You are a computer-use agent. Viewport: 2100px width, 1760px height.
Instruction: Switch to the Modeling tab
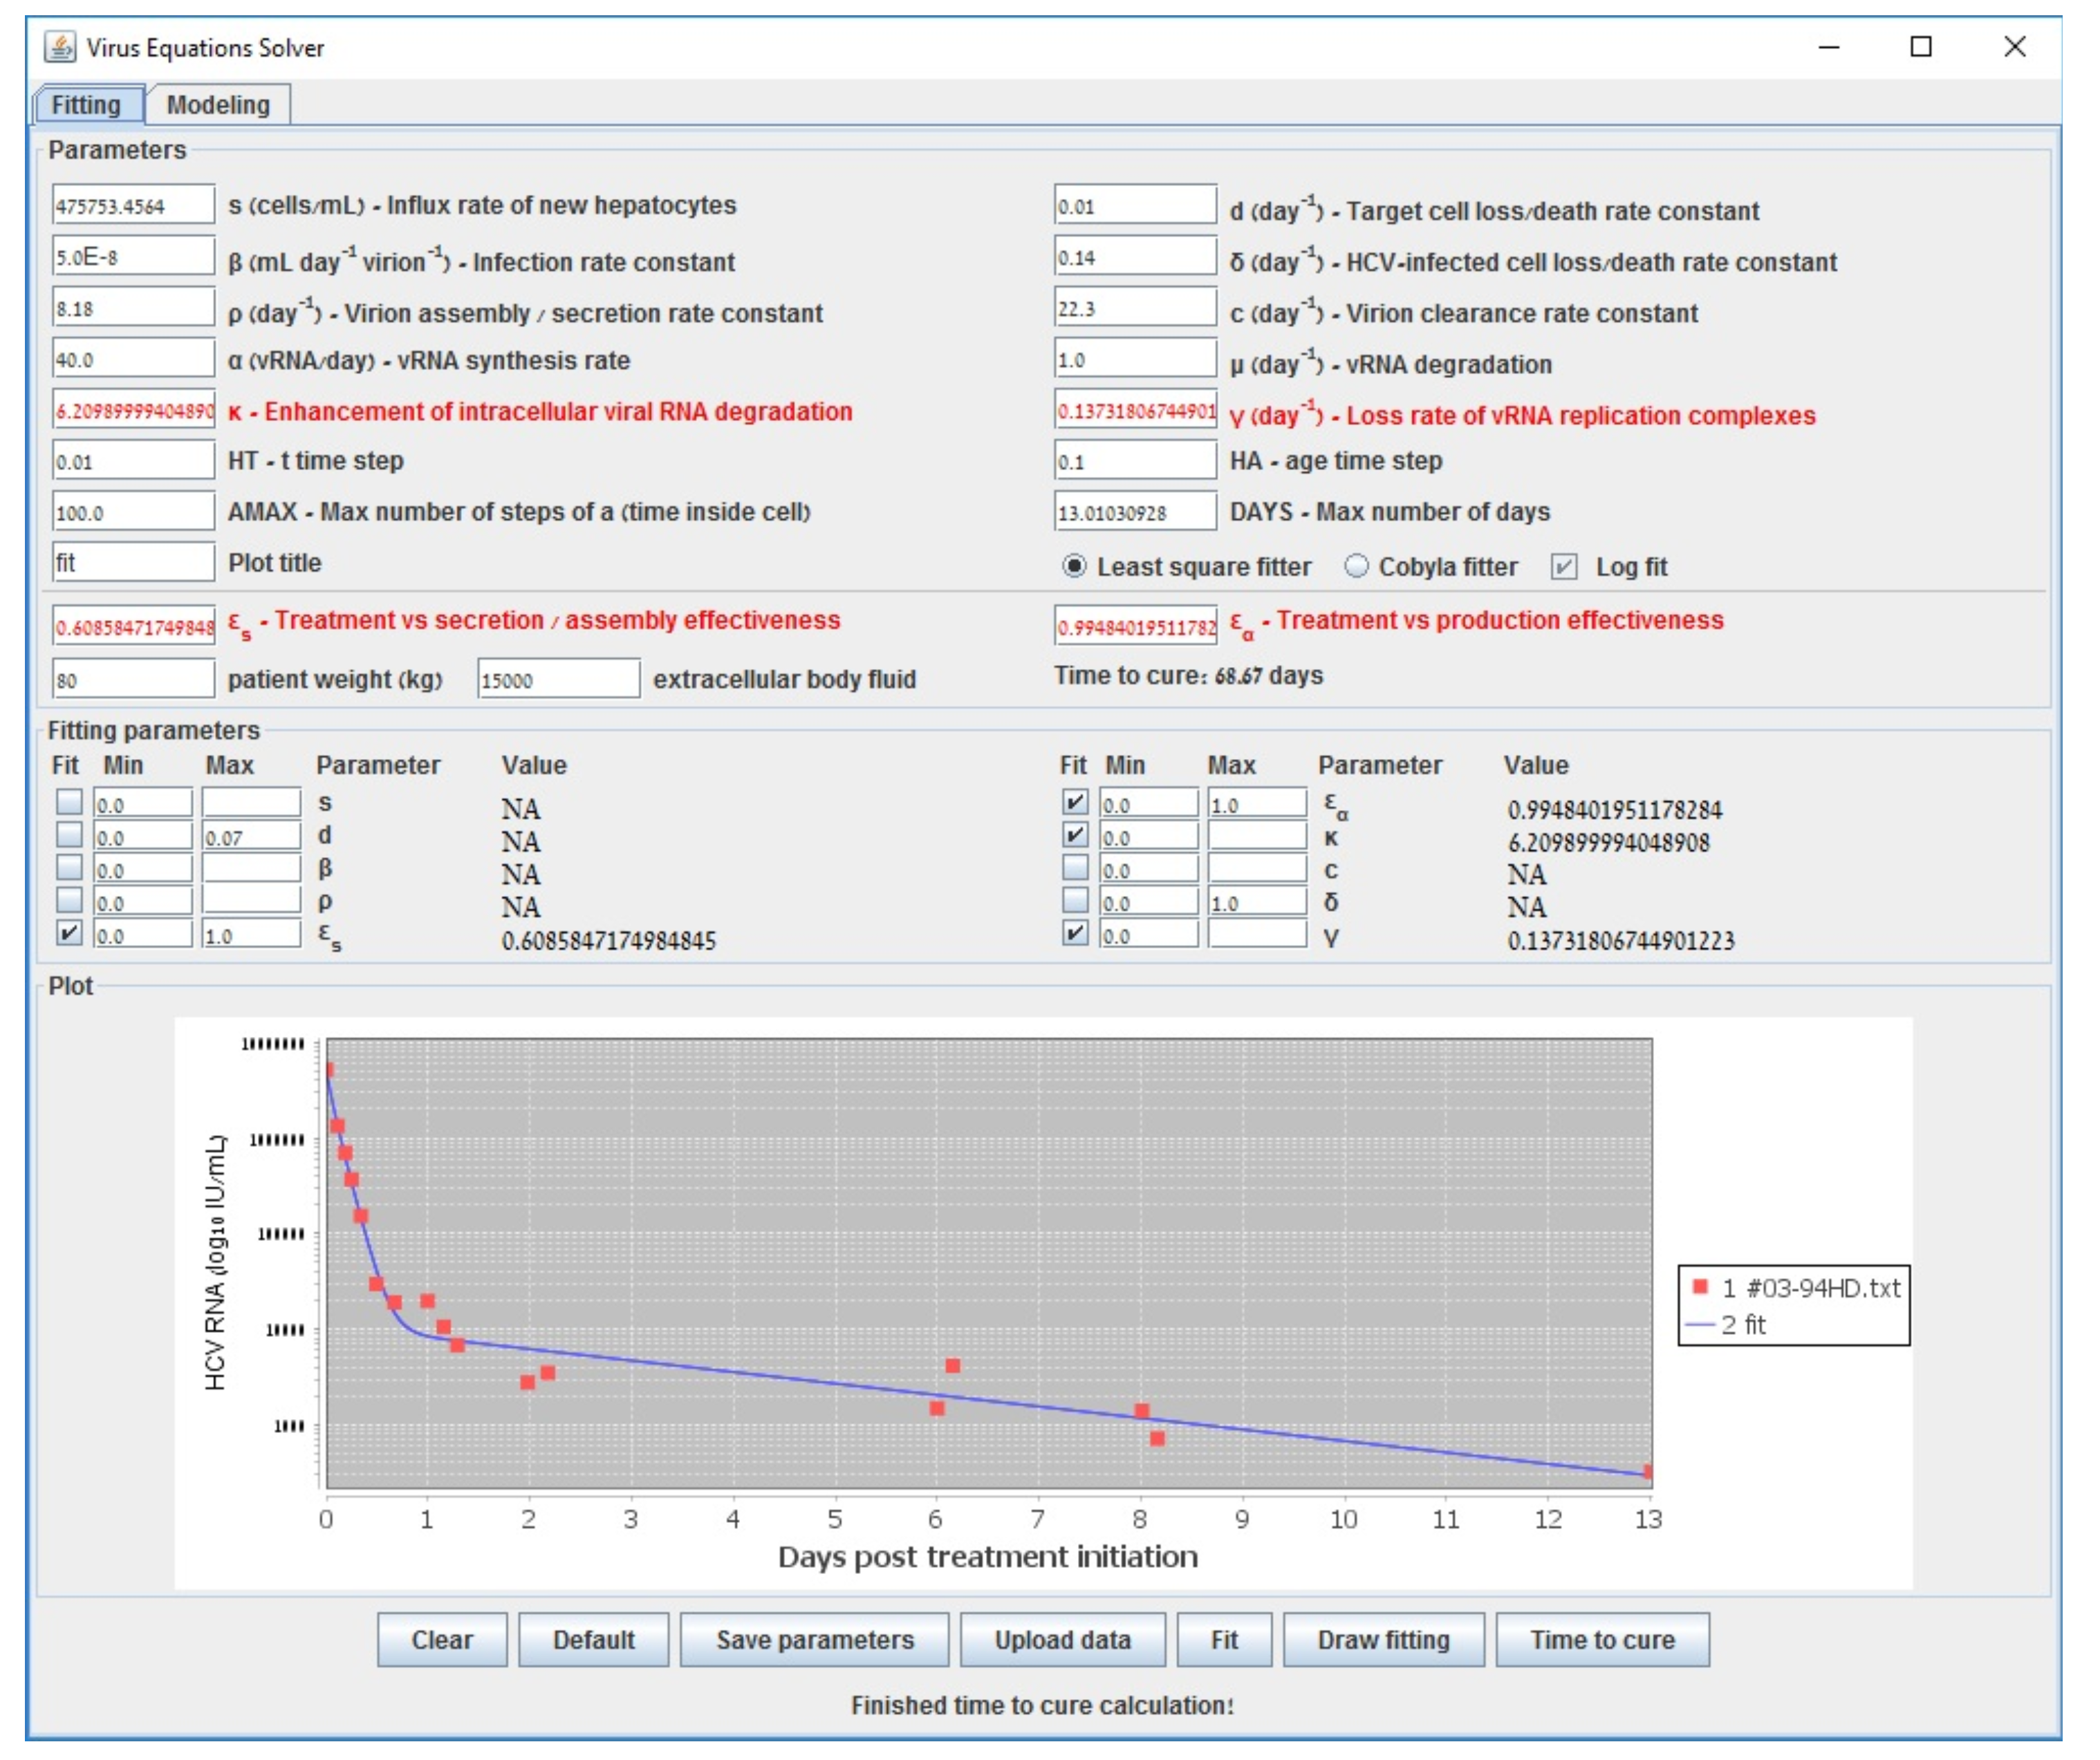(218, 105)
